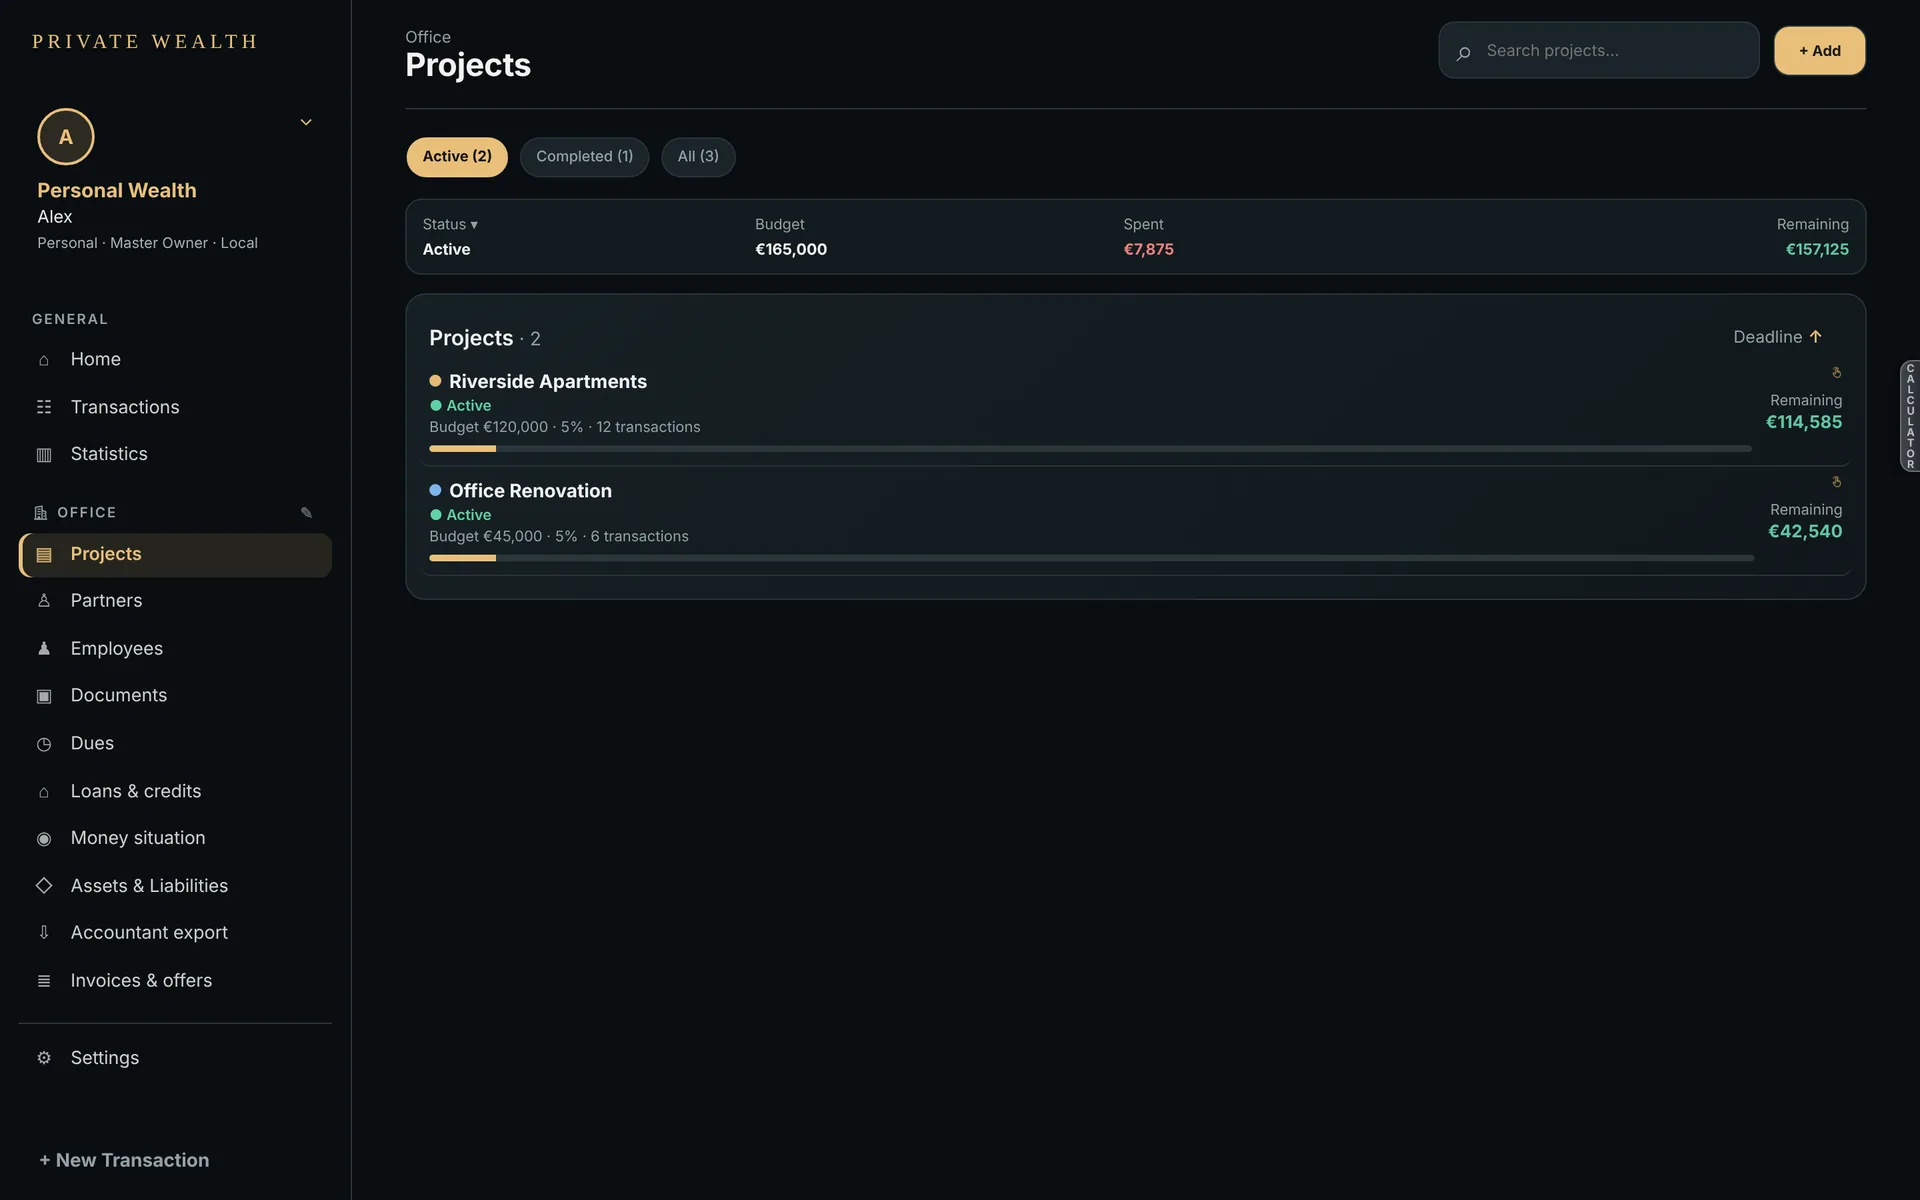Viewport: 1920px width, 1200px height.
Task: Open the vertical CALCULATOR side tab
Action: tap(1910, 416)
